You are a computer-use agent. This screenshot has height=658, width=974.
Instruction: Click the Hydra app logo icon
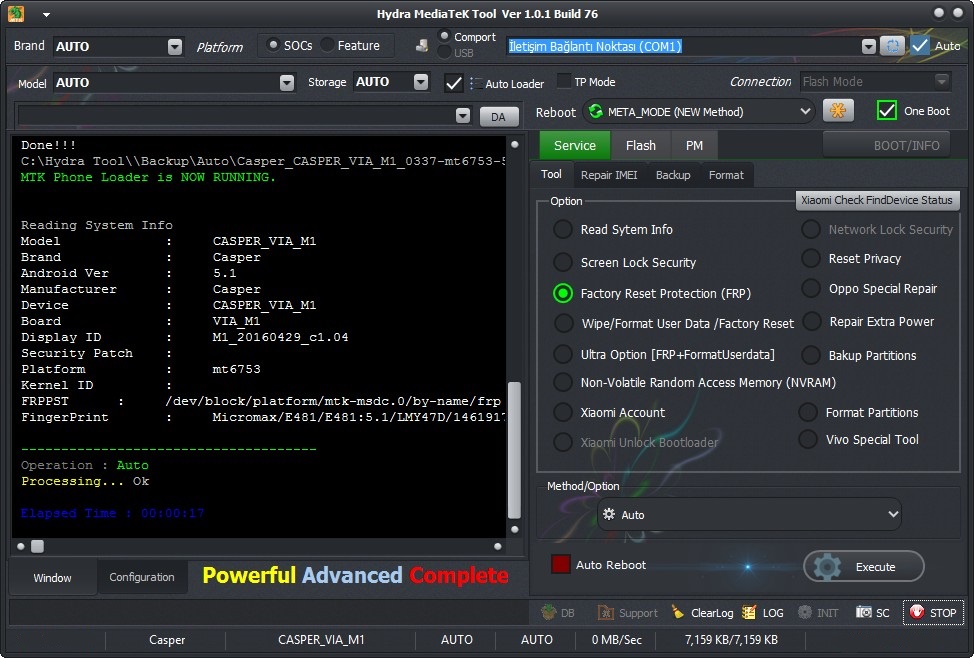[16, 14]
